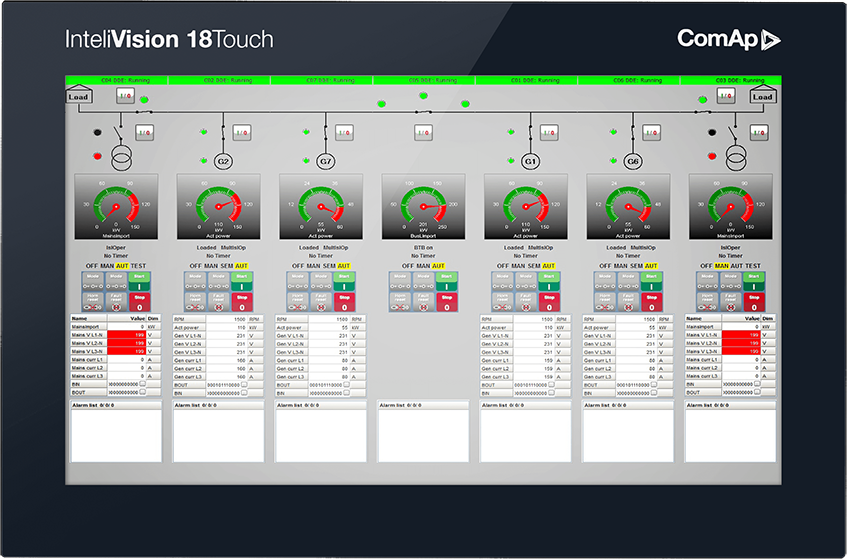This screenshot has height=559, width=847.
Task: Click the BusImport power gauge
Action: point(423,206)
